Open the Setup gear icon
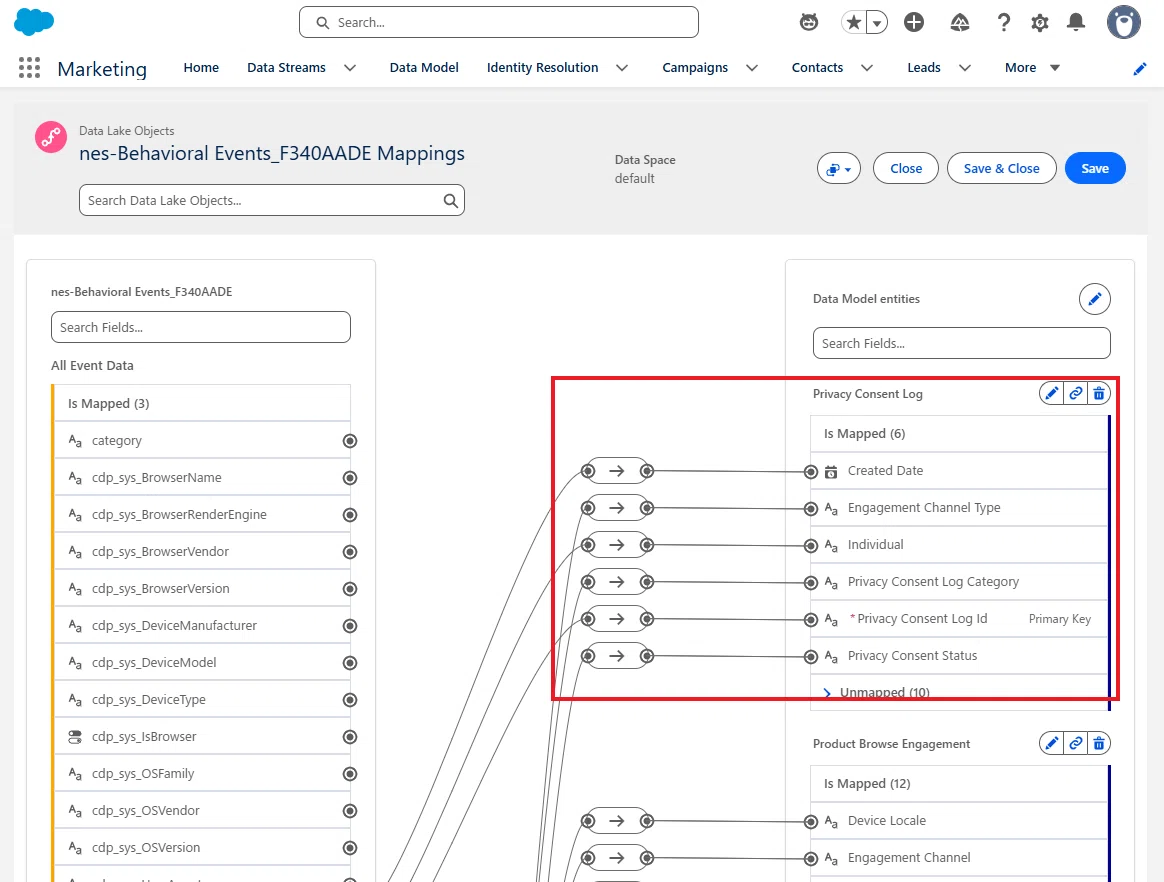This screenshot has height=882, width=1164. (x=1040, y=23)
